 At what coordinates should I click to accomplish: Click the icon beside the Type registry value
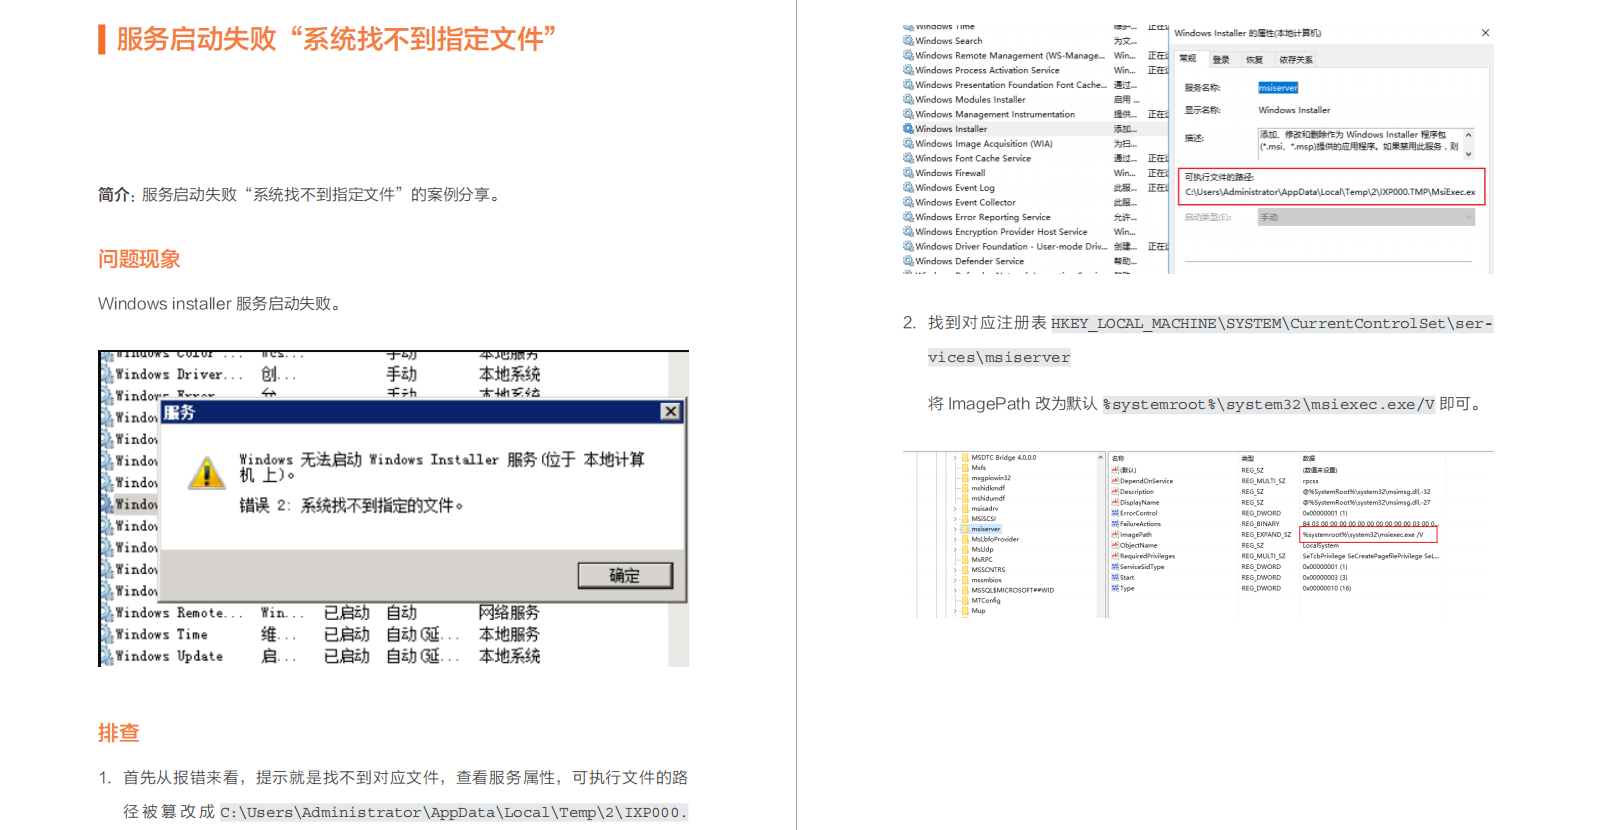[1115, 588]
